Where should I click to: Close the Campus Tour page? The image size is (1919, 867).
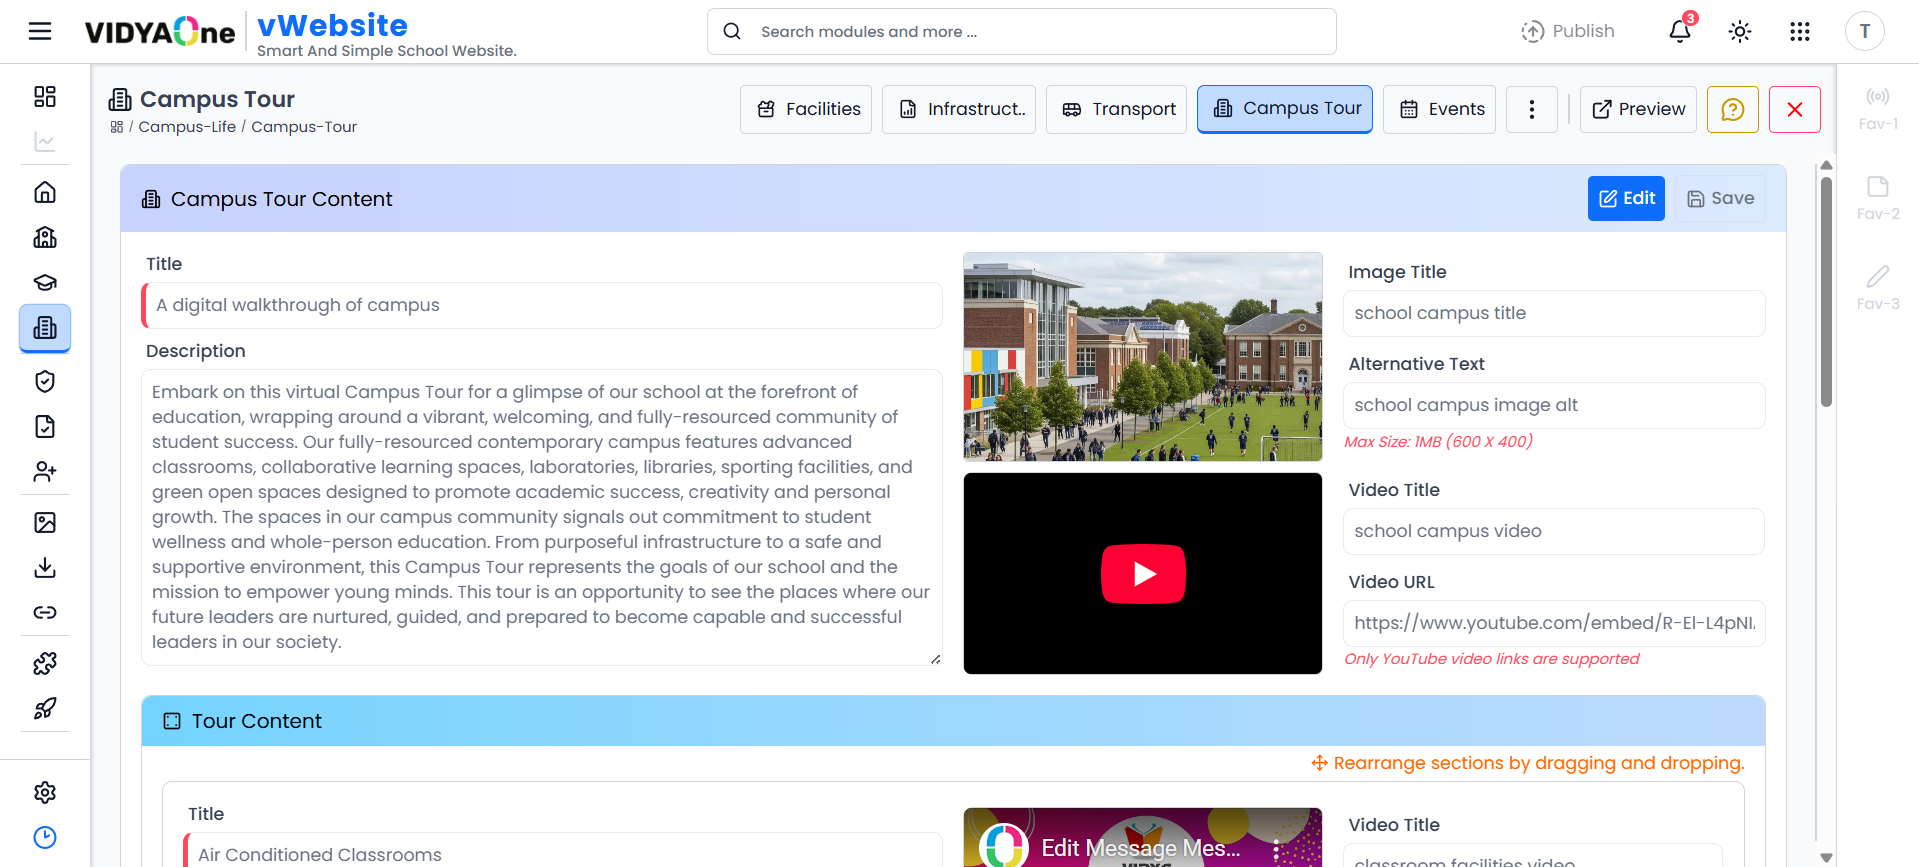1795,109
